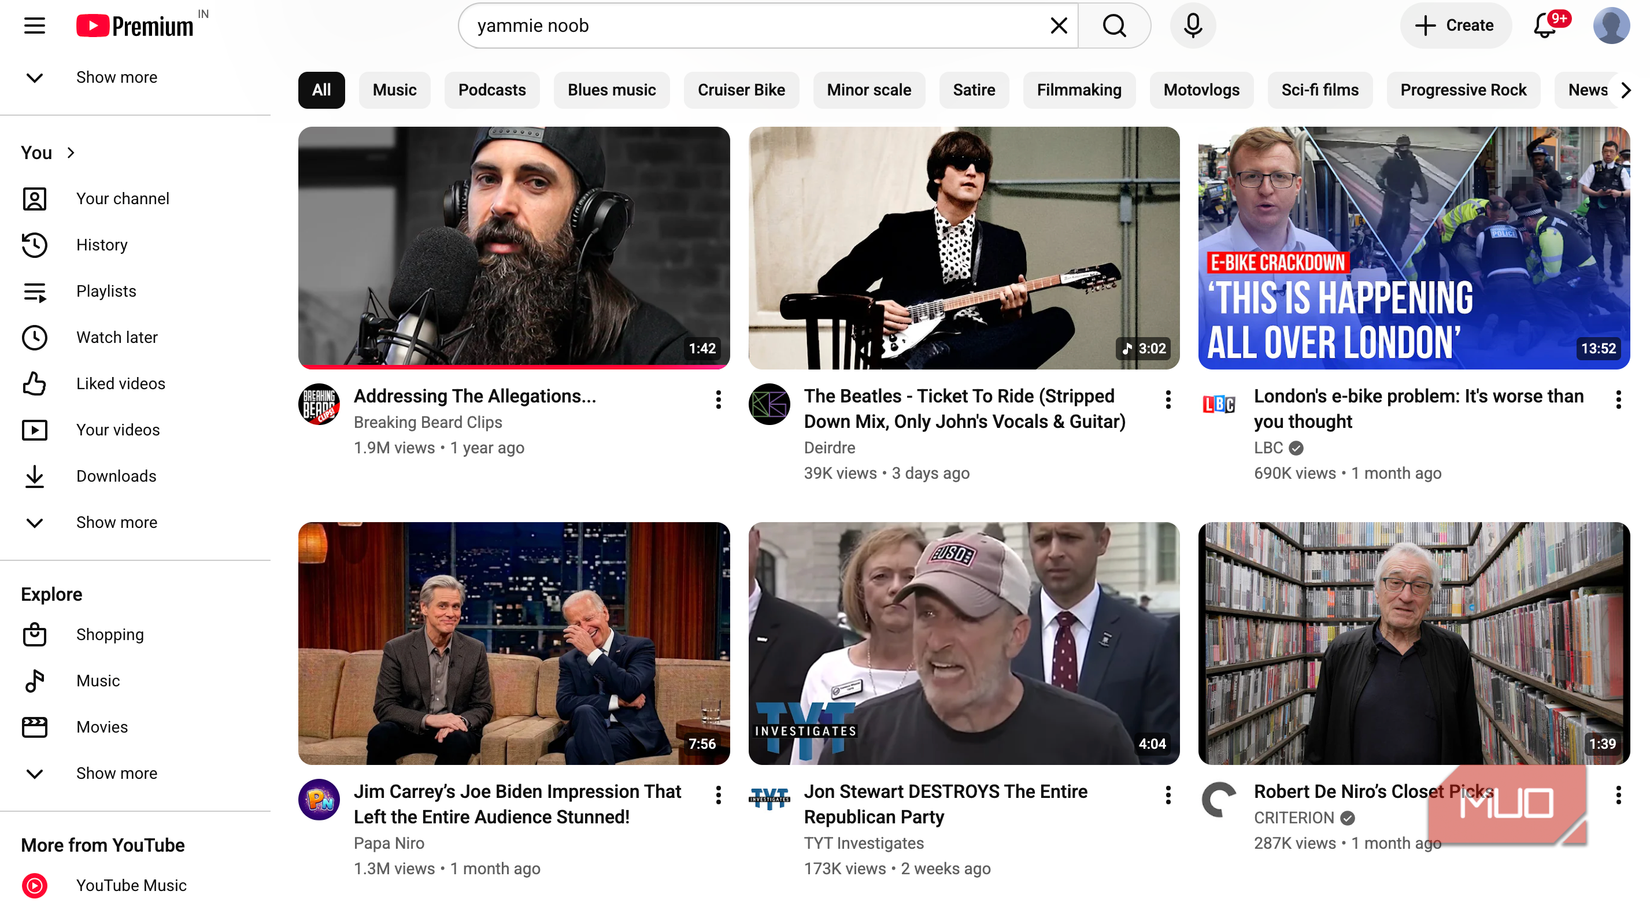Open Deirdre channel name link
The width and height of the screenshot is (1650, 909).
(829, 448)
